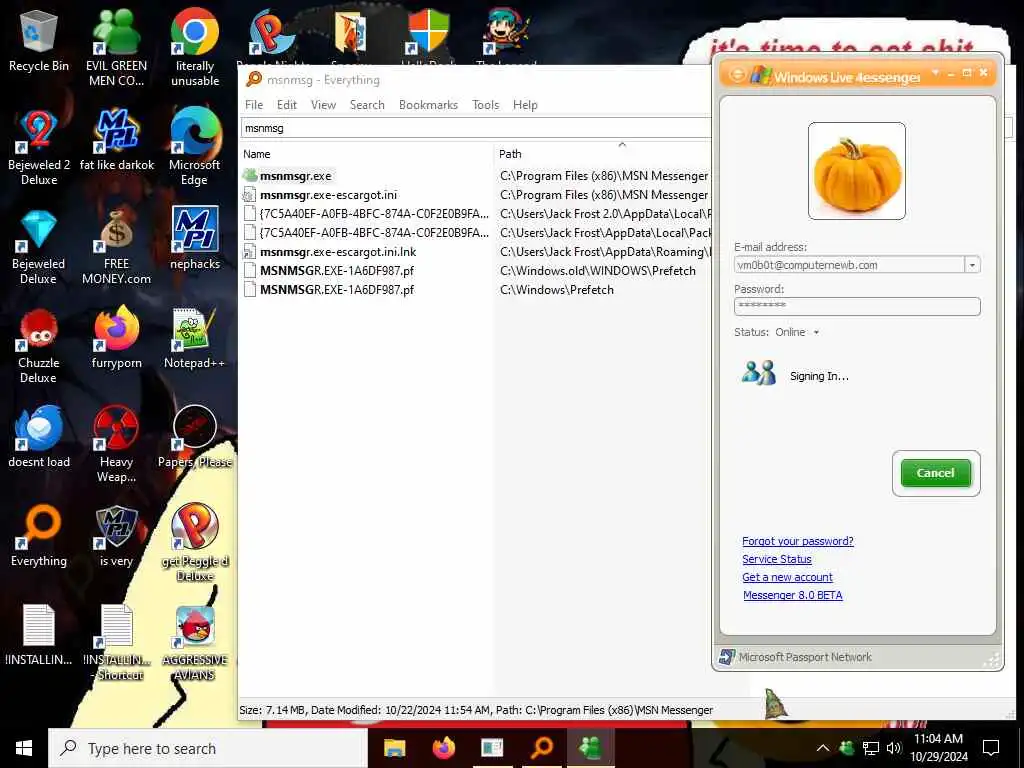Switch to the Everything taskbar icon
The width and height of the screenshot is (1024, 768).
542,748
